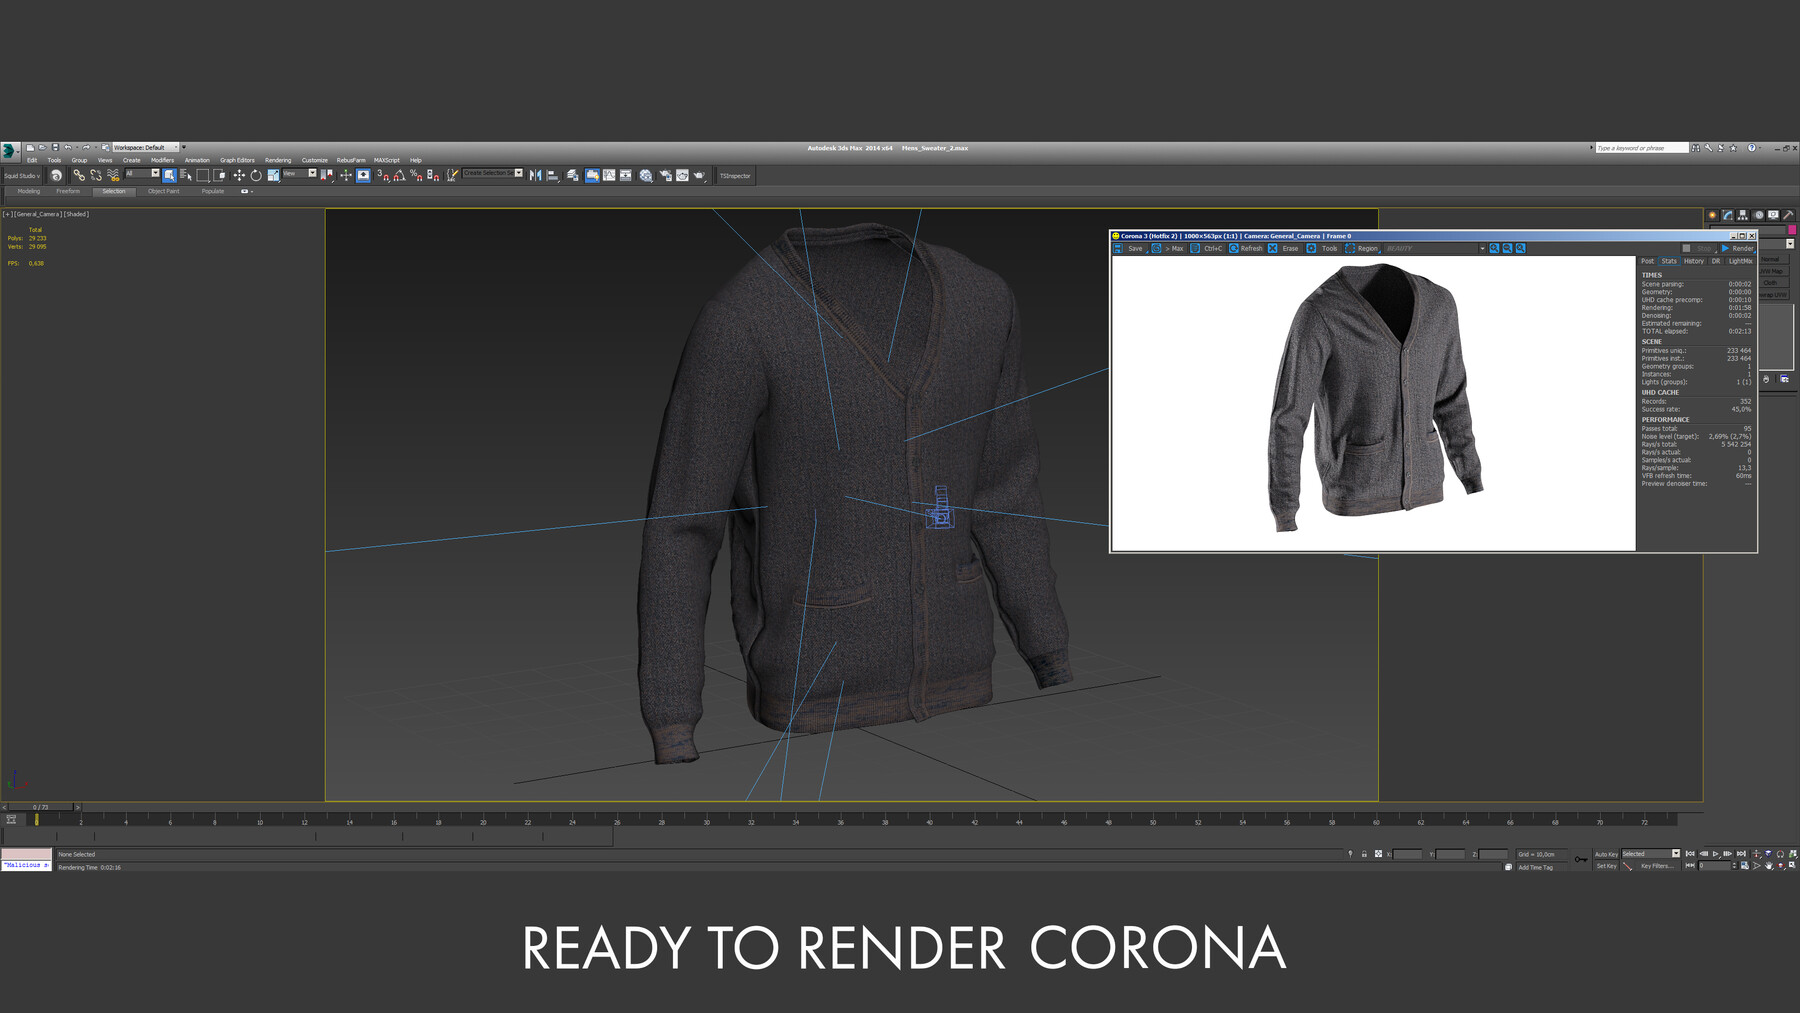This screenshot has height=1013, width=1800.
Task: Click the time slider 0 / 73 handle
Action: pos(40,807)
